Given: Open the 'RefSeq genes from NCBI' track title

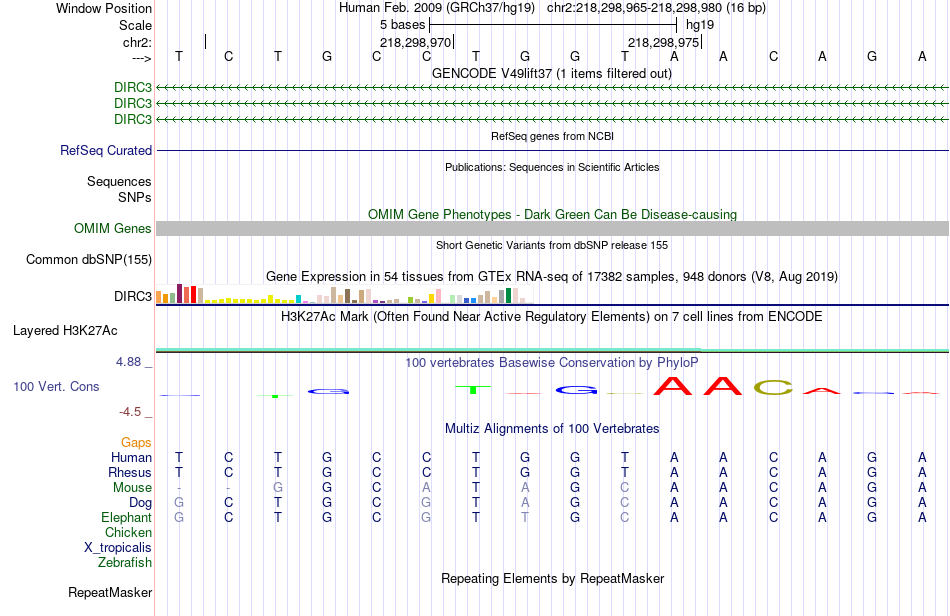Looking at the screenshot, I should pyautogui.click(x=552, y=136).
